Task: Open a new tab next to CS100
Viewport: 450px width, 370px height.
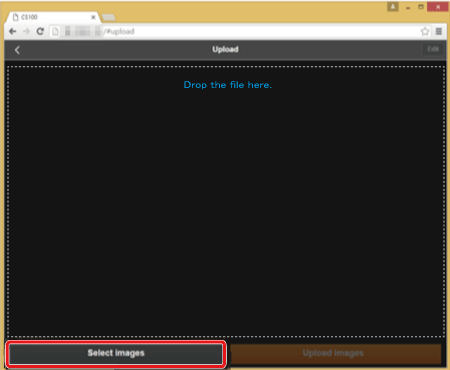Action: click(108, 17)
